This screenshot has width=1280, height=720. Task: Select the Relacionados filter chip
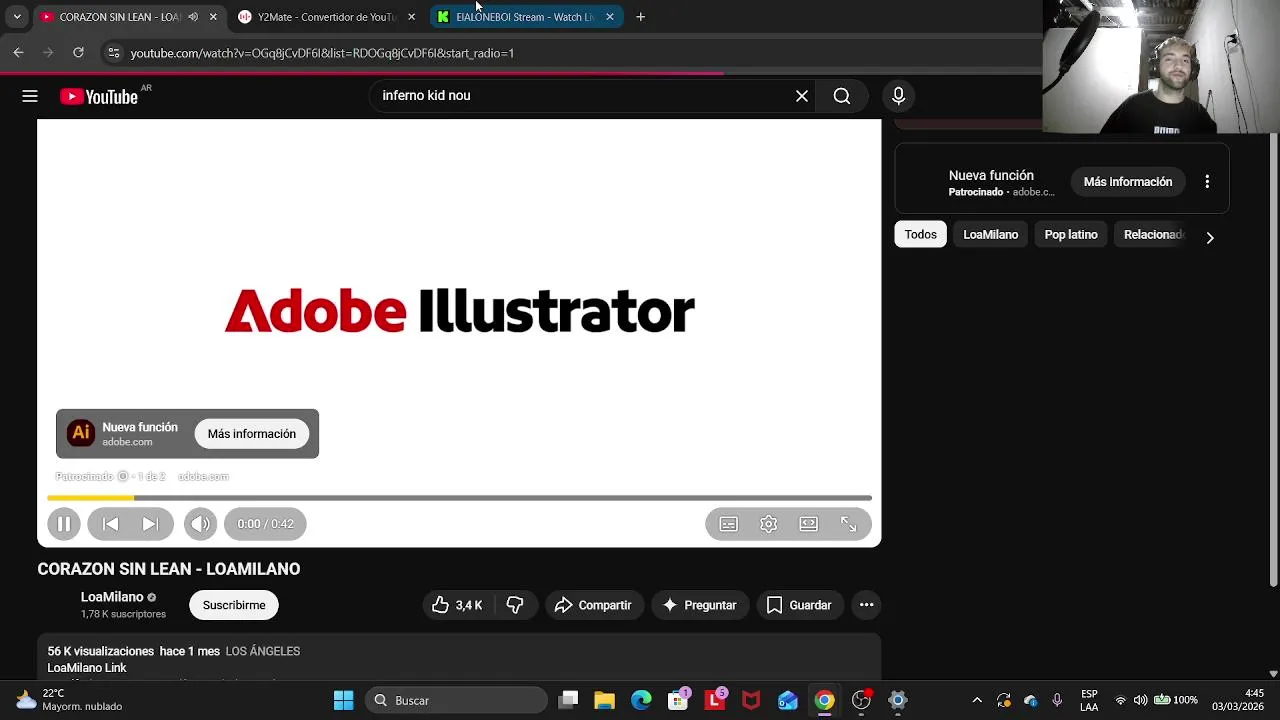[x=1154, y=235]
